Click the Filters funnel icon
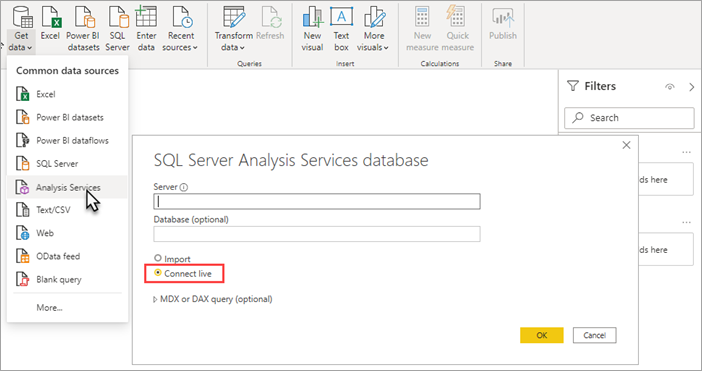 click(x=573, y=86)
